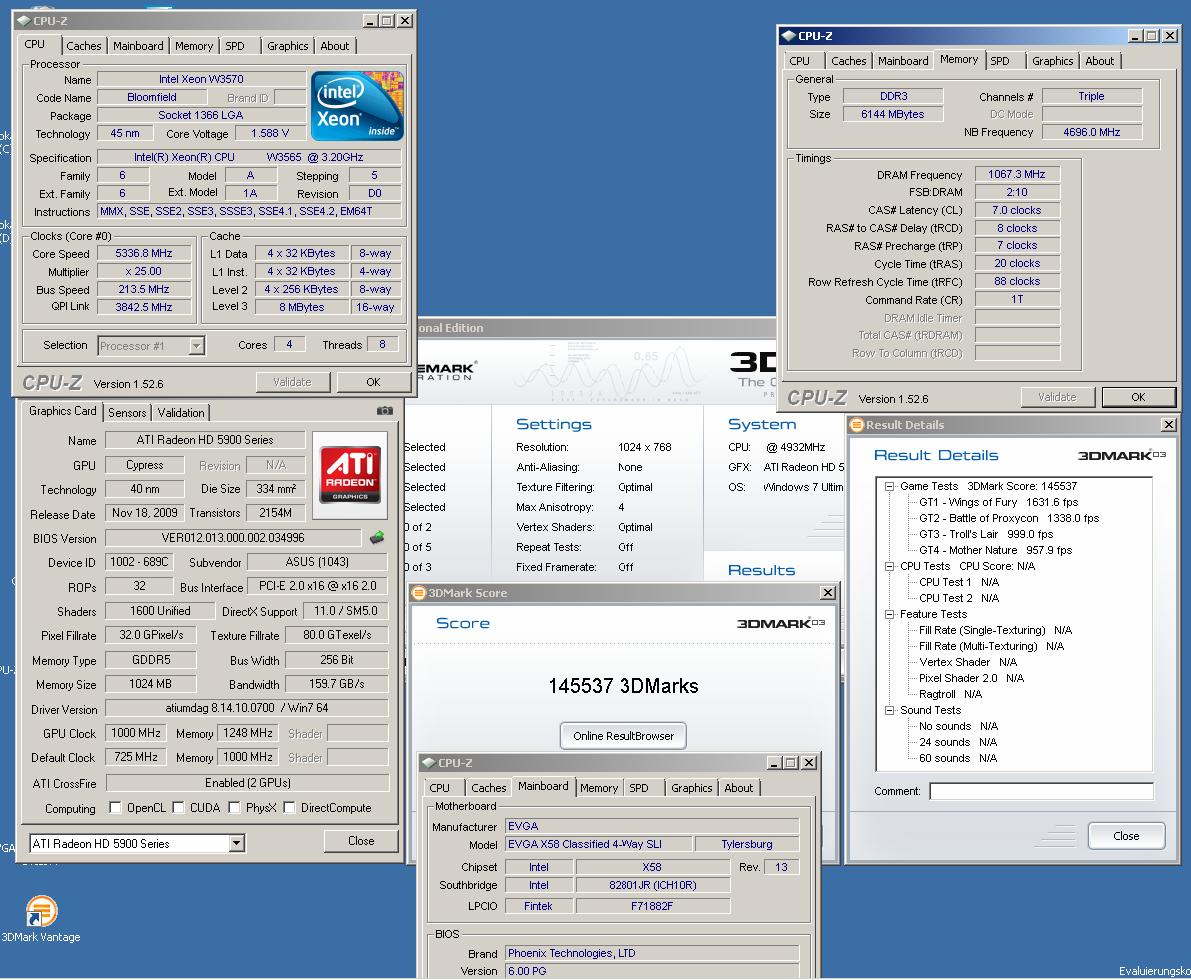The height and width of the screenshot is (980, 1191).
Task: Switch to Caches tab in top-left CPU-Z
Action: (84, 46)
